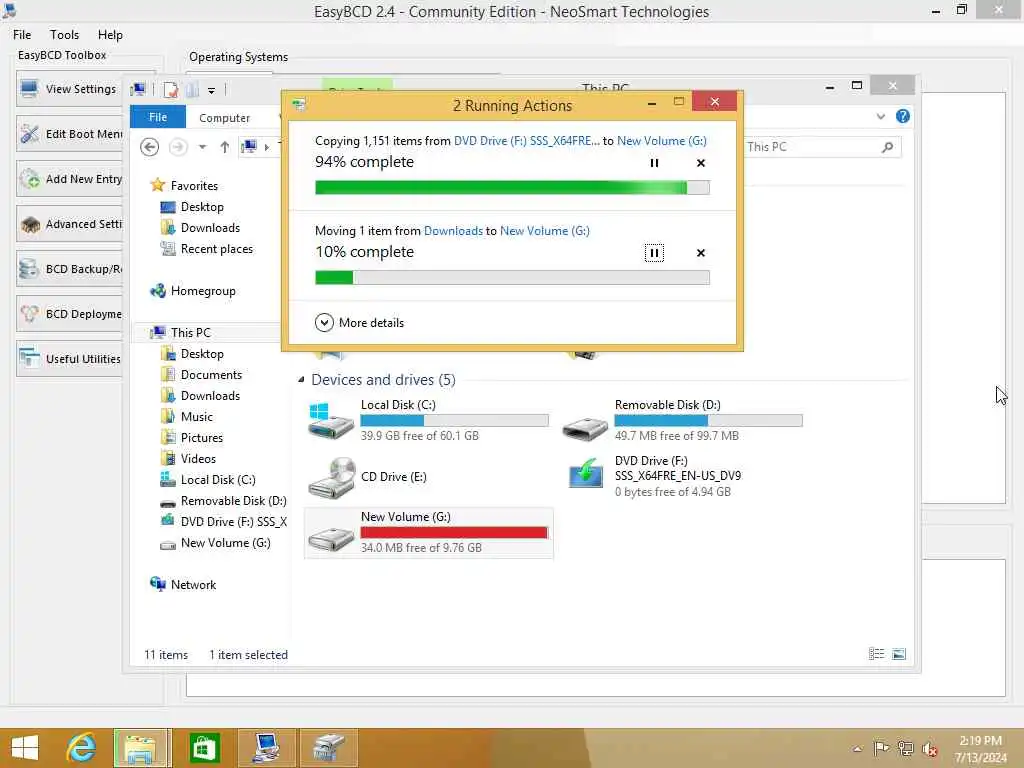Open the File tab in Explorer ribbon
Image resolution: width=1024 pixels, height=768 pixels.
point(157,117)
